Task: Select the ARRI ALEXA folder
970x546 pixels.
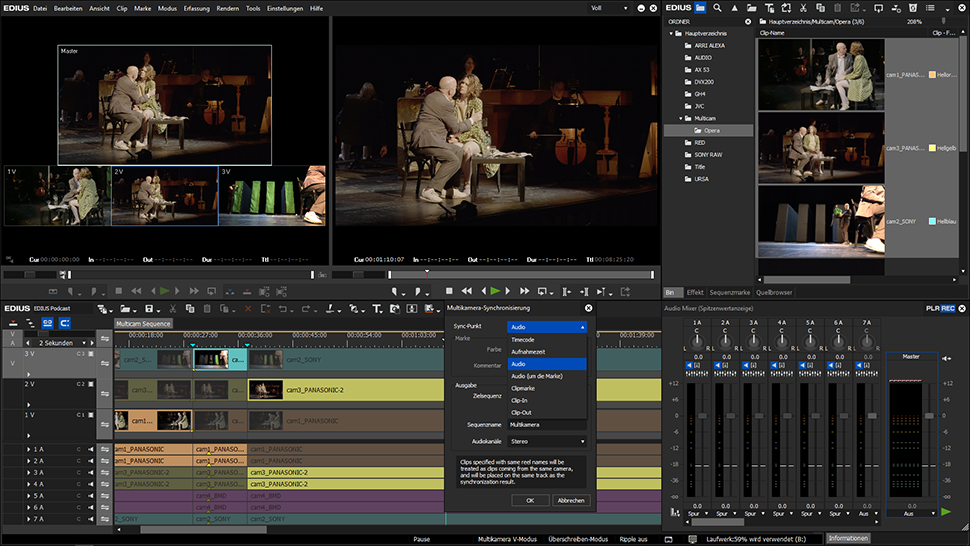Action: 709,46
